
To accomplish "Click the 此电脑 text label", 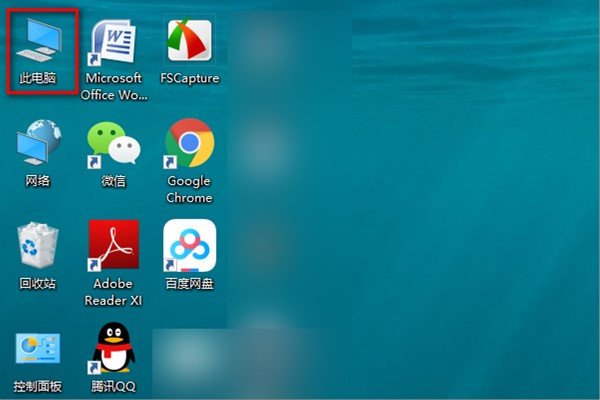I will (38, 78).
